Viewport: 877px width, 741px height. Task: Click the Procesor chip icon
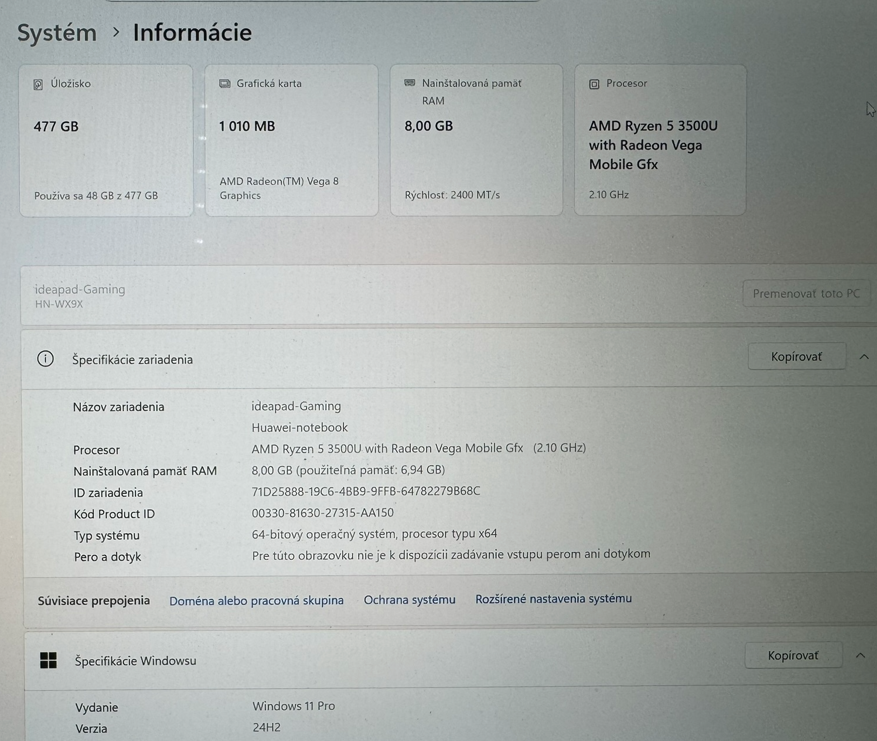point(594,84)
